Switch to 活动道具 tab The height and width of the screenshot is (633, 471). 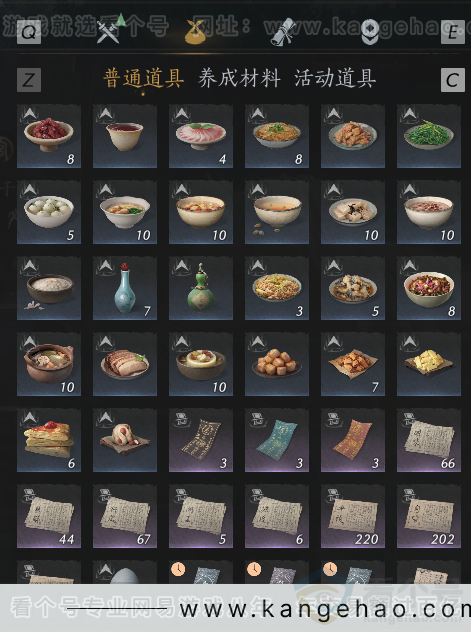click(x=335, y=78)
